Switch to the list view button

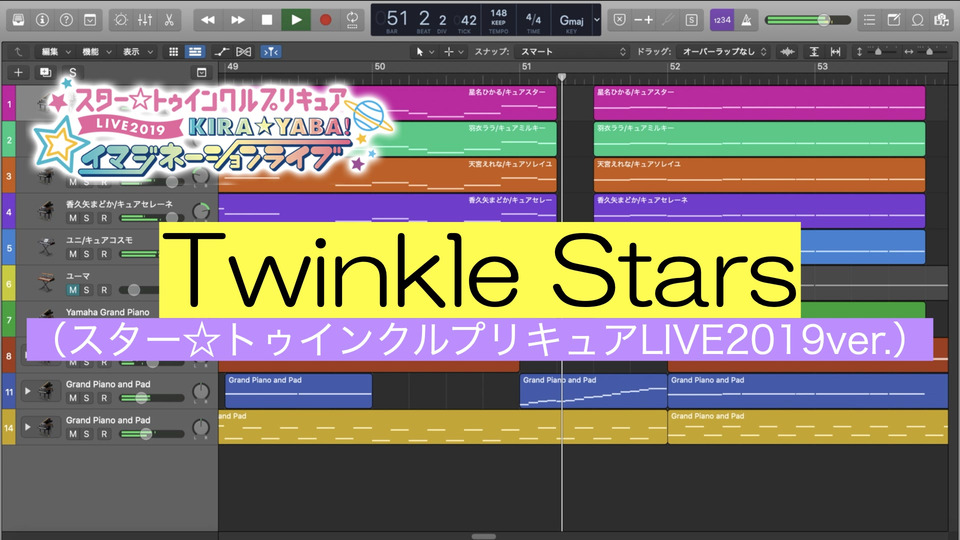click(195, 52)
